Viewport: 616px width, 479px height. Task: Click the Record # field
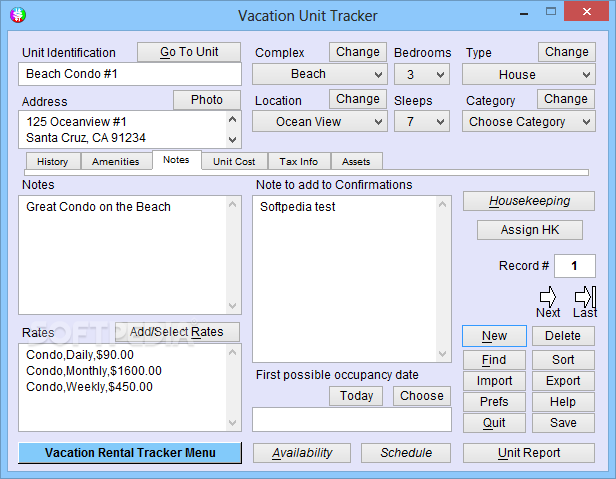[575, 266]
